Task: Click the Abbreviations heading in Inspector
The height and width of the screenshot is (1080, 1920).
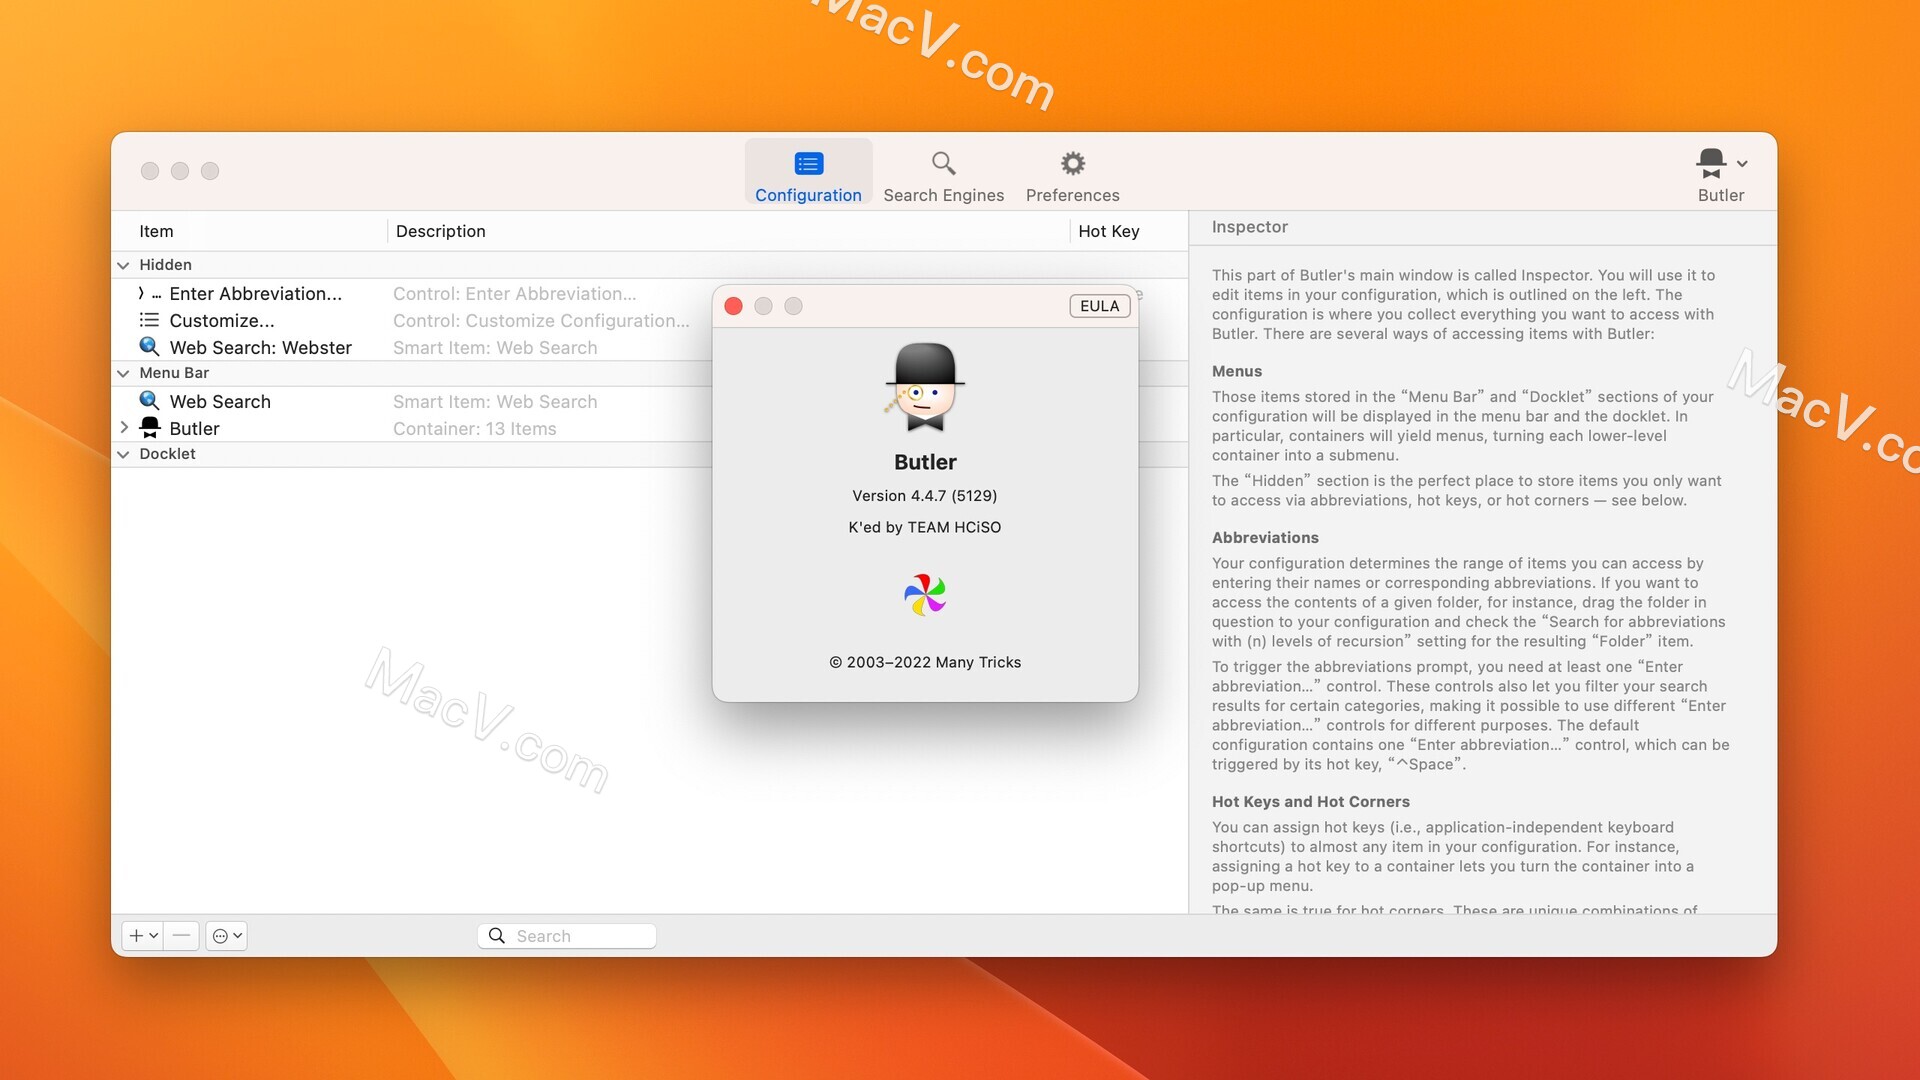Action: pos(1265,537)
